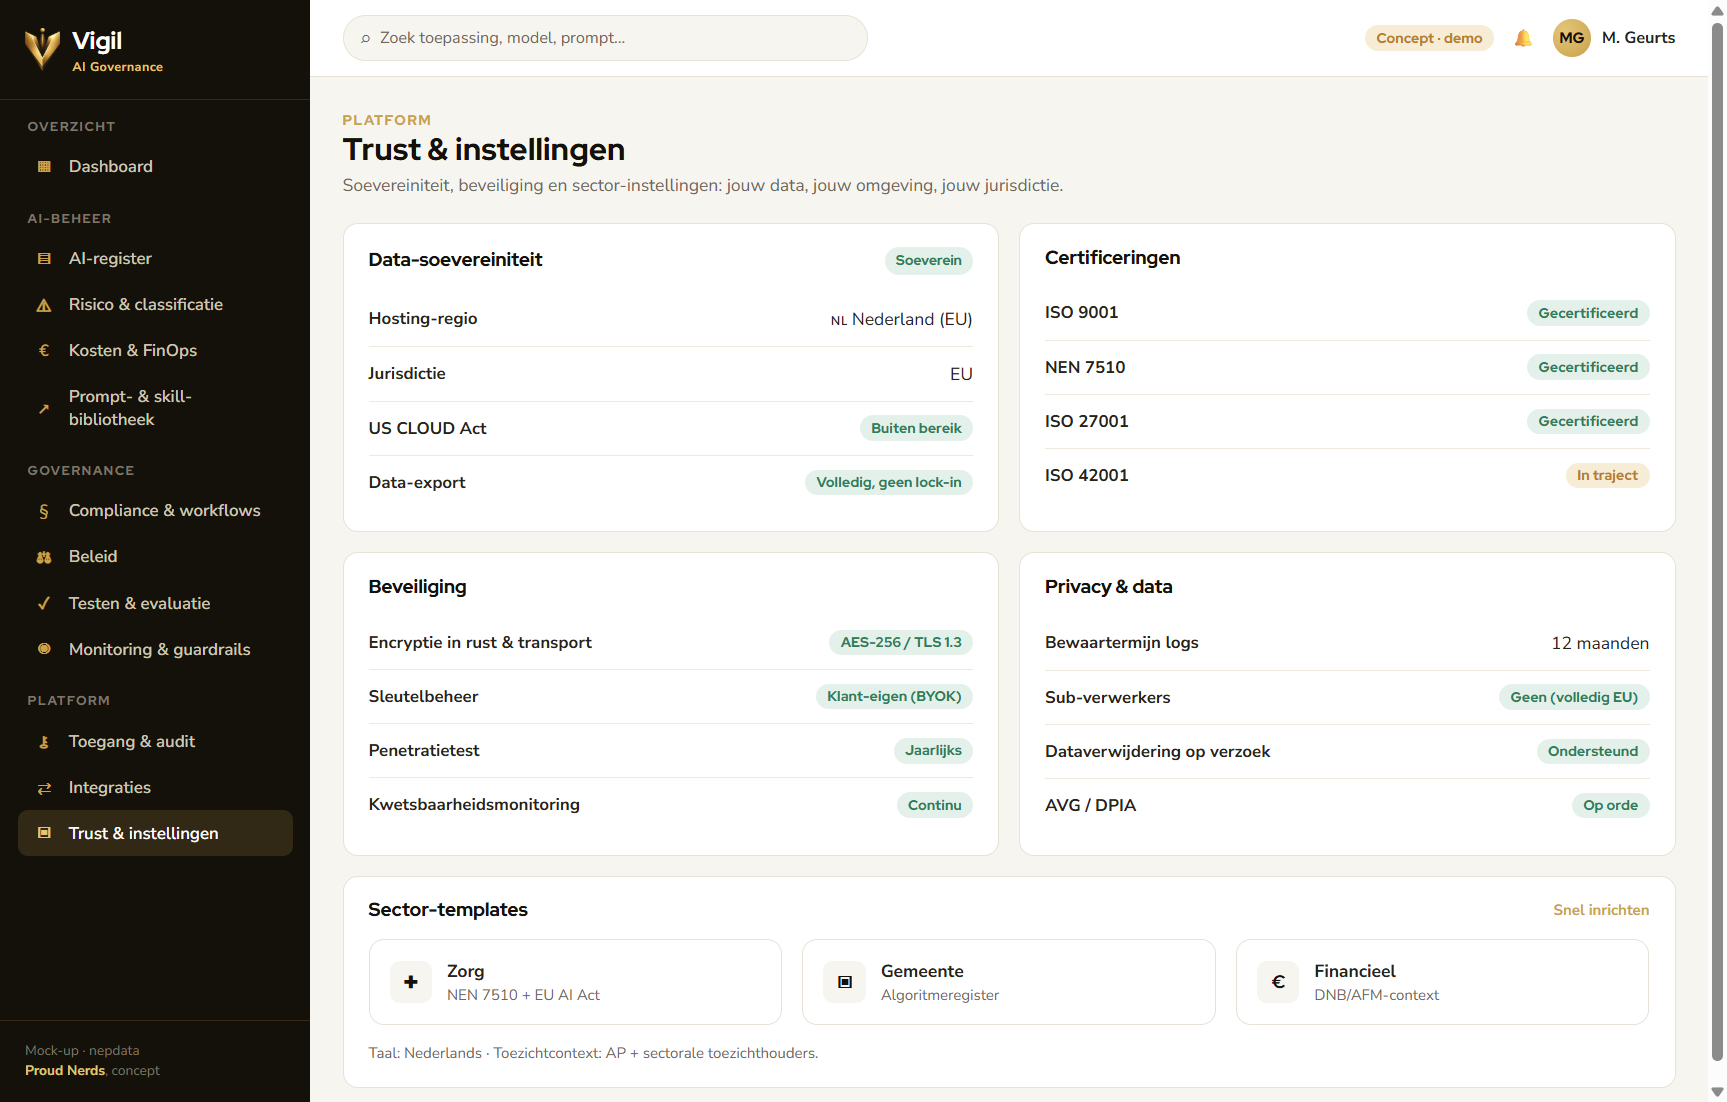Viewport: 1727px width, 1102px height.
Task: Click the AI-register list icon
Action: click(x=44, y=259)
